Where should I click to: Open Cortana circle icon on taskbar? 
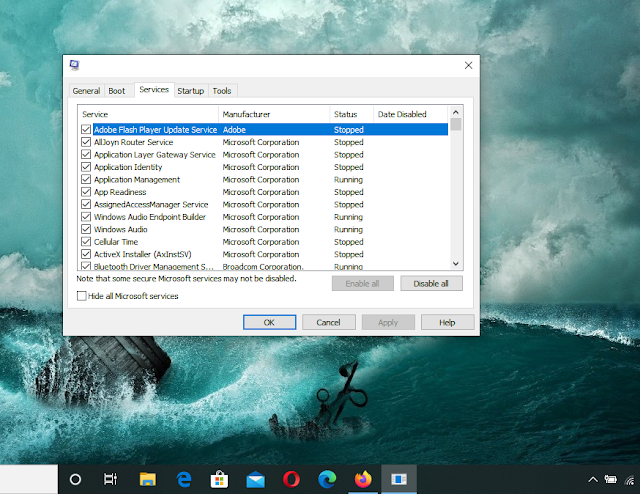point(75,479)
